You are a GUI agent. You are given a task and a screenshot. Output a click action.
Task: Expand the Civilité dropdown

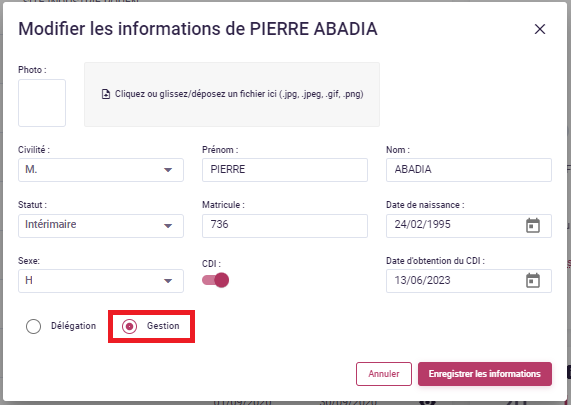coord(101,170)
